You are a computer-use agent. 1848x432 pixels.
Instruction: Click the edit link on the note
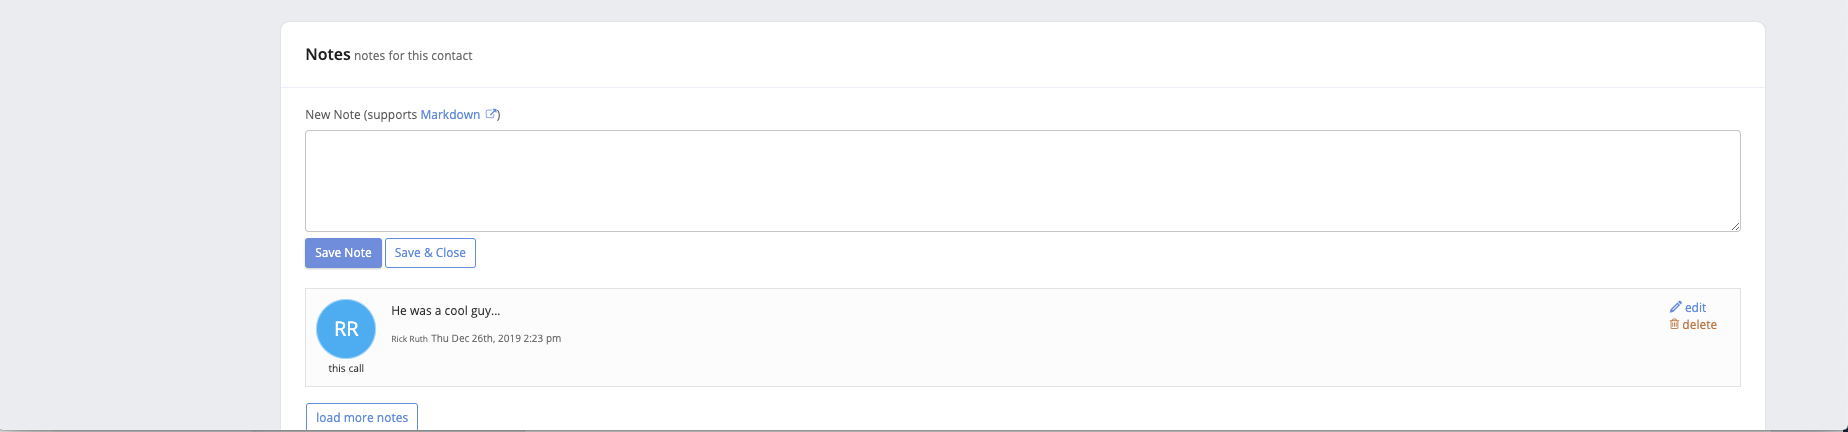pos(1695,308)
